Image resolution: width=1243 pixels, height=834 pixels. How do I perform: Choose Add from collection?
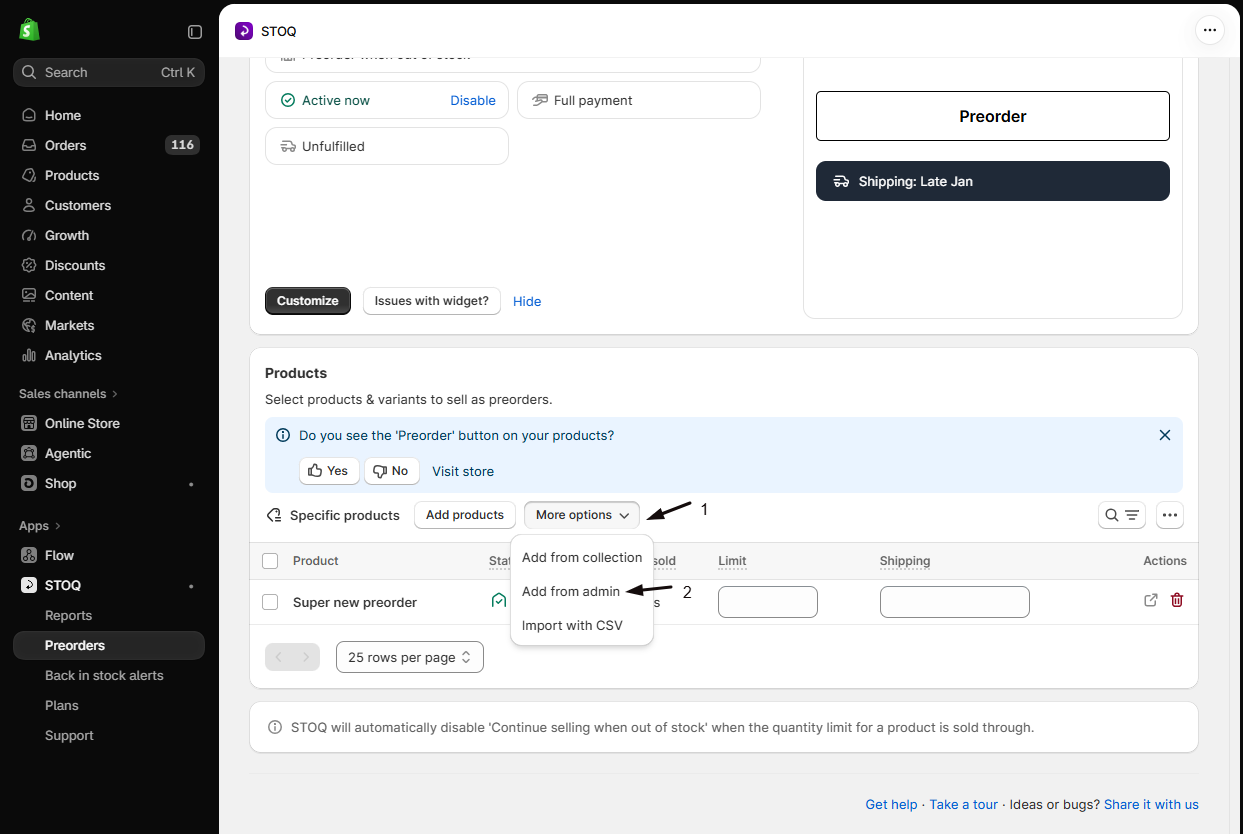[x=582, y=557]
